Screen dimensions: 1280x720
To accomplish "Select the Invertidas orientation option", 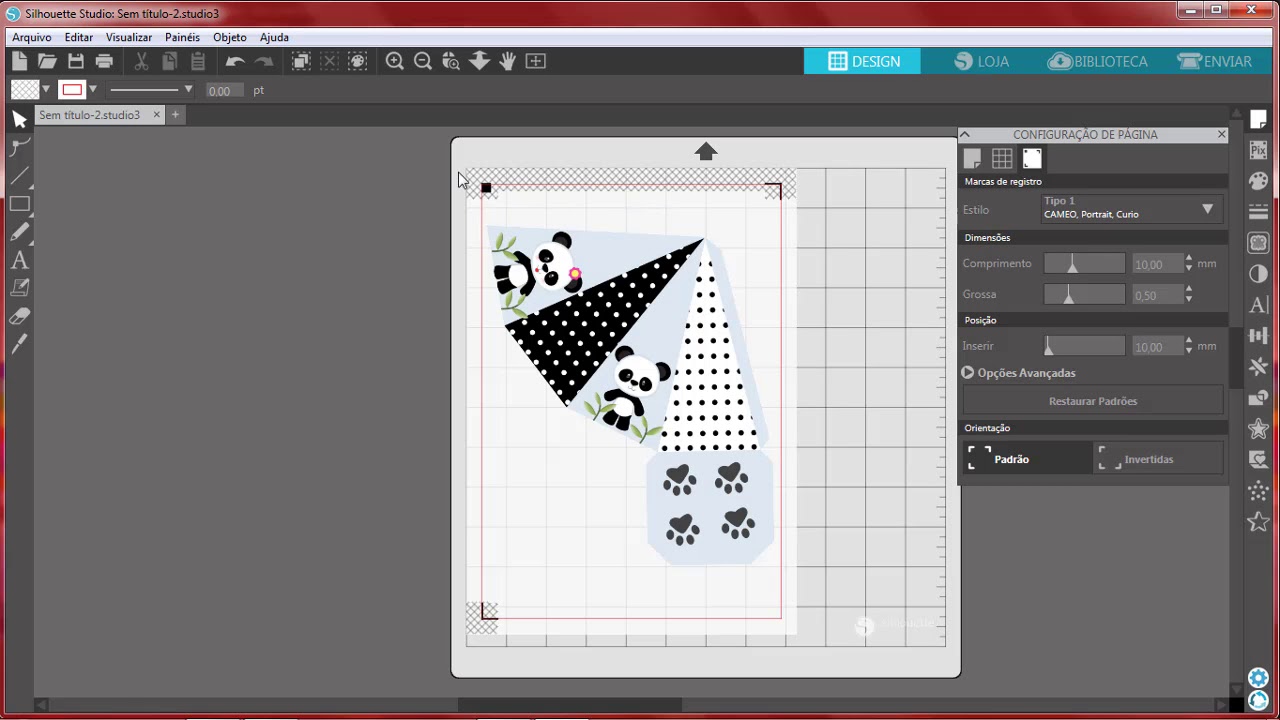I will tap(1158, 459).
